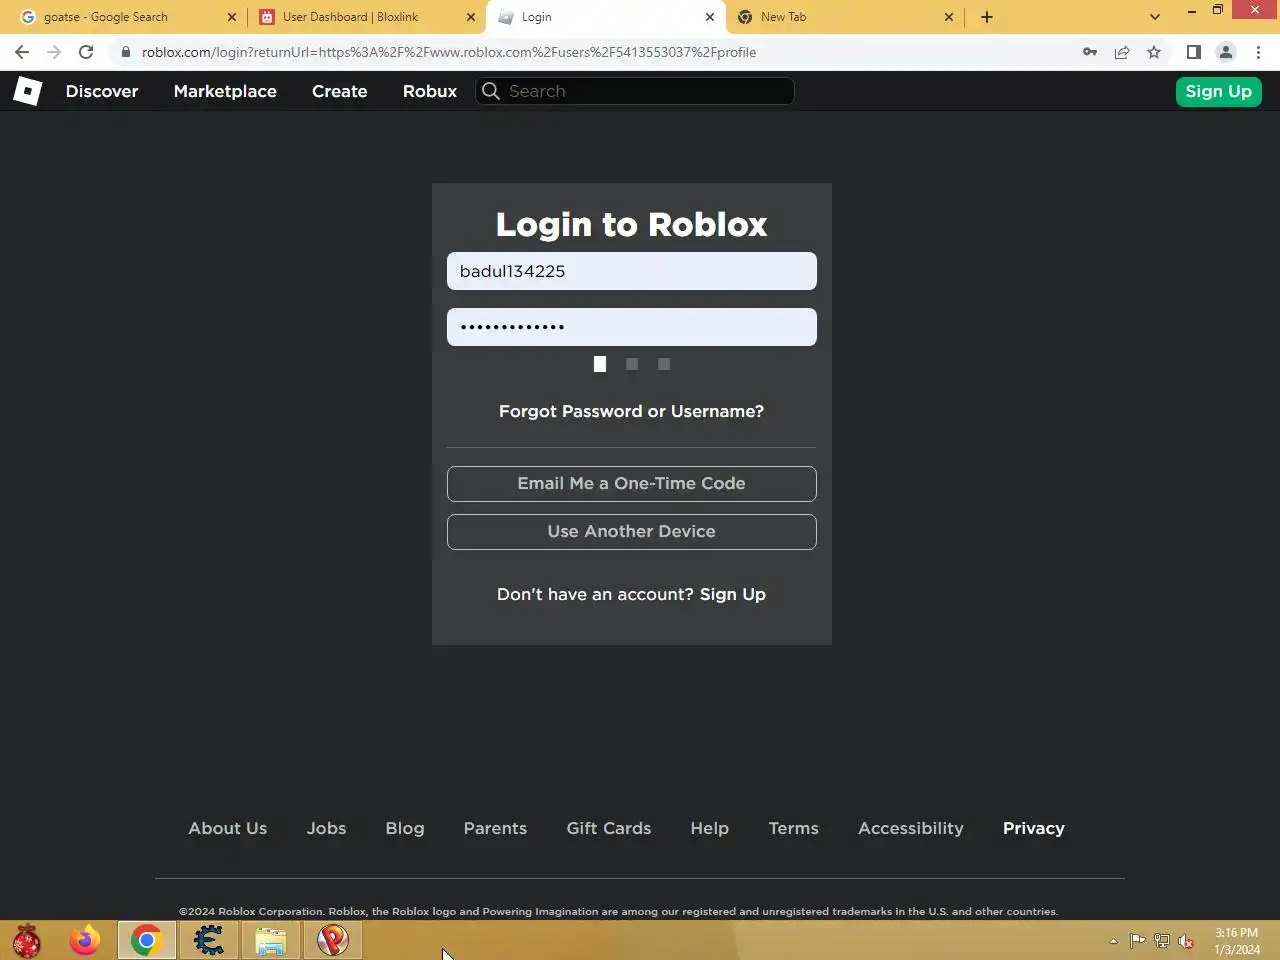Viewport: 1280px width, 960px height.
Task: Click the Roblox Search field
Action: coord(635,91)
